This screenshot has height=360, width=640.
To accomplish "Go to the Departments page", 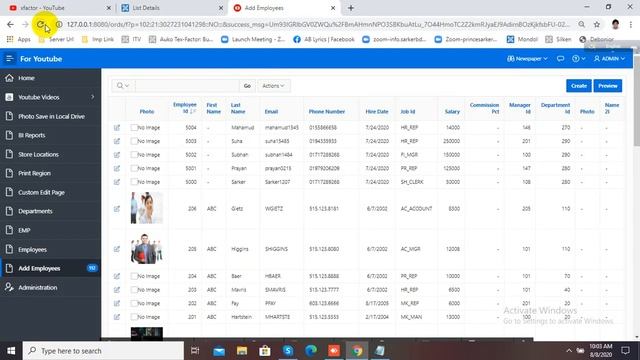I will (35, 211).
